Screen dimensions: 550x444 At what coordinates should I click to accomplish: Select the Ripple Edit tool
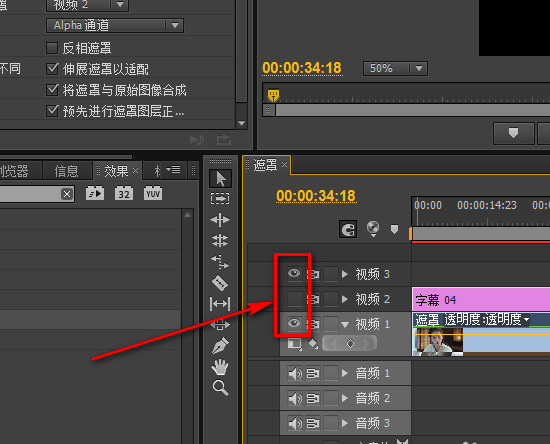coord(220,220)
